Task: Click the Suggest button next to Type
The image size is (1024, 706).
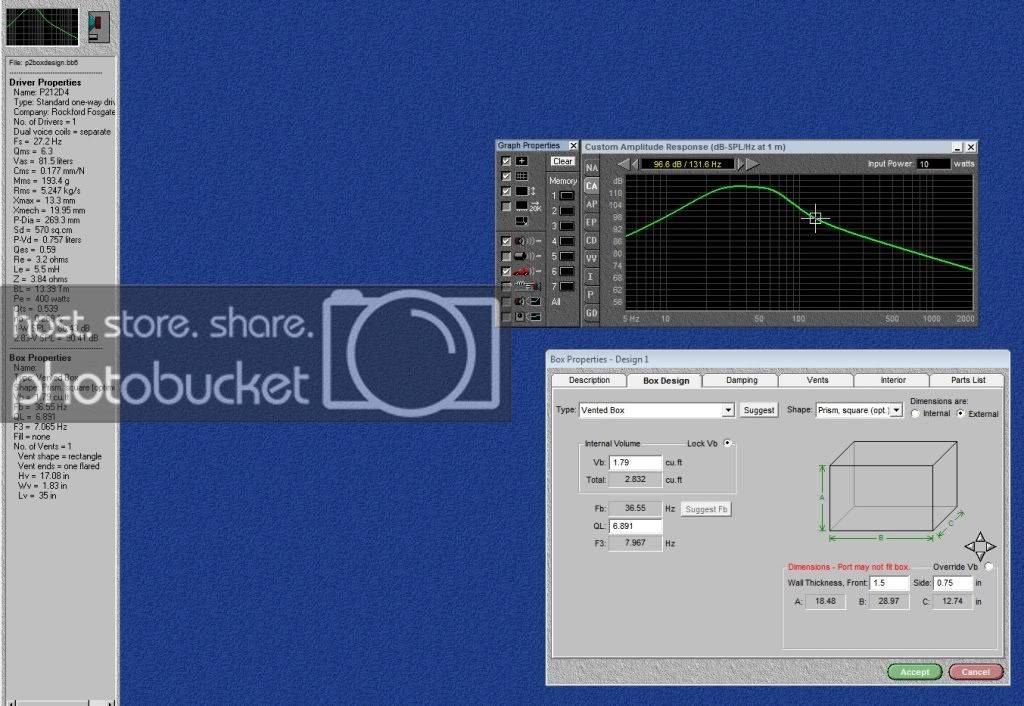Action: click(759, 410)
